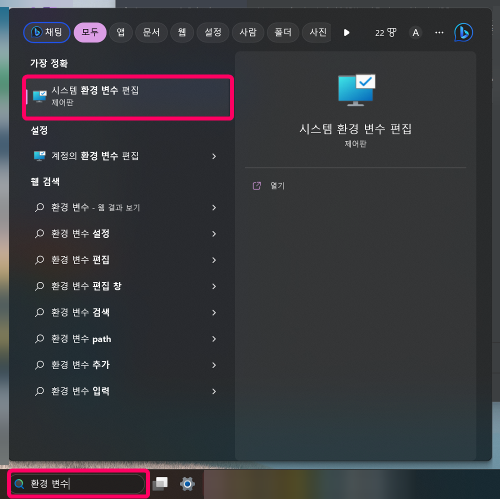This screenshot has height=499, width=500.
Task: Click the search icon beside 환경 변수 추가
Action: [39, 365]
